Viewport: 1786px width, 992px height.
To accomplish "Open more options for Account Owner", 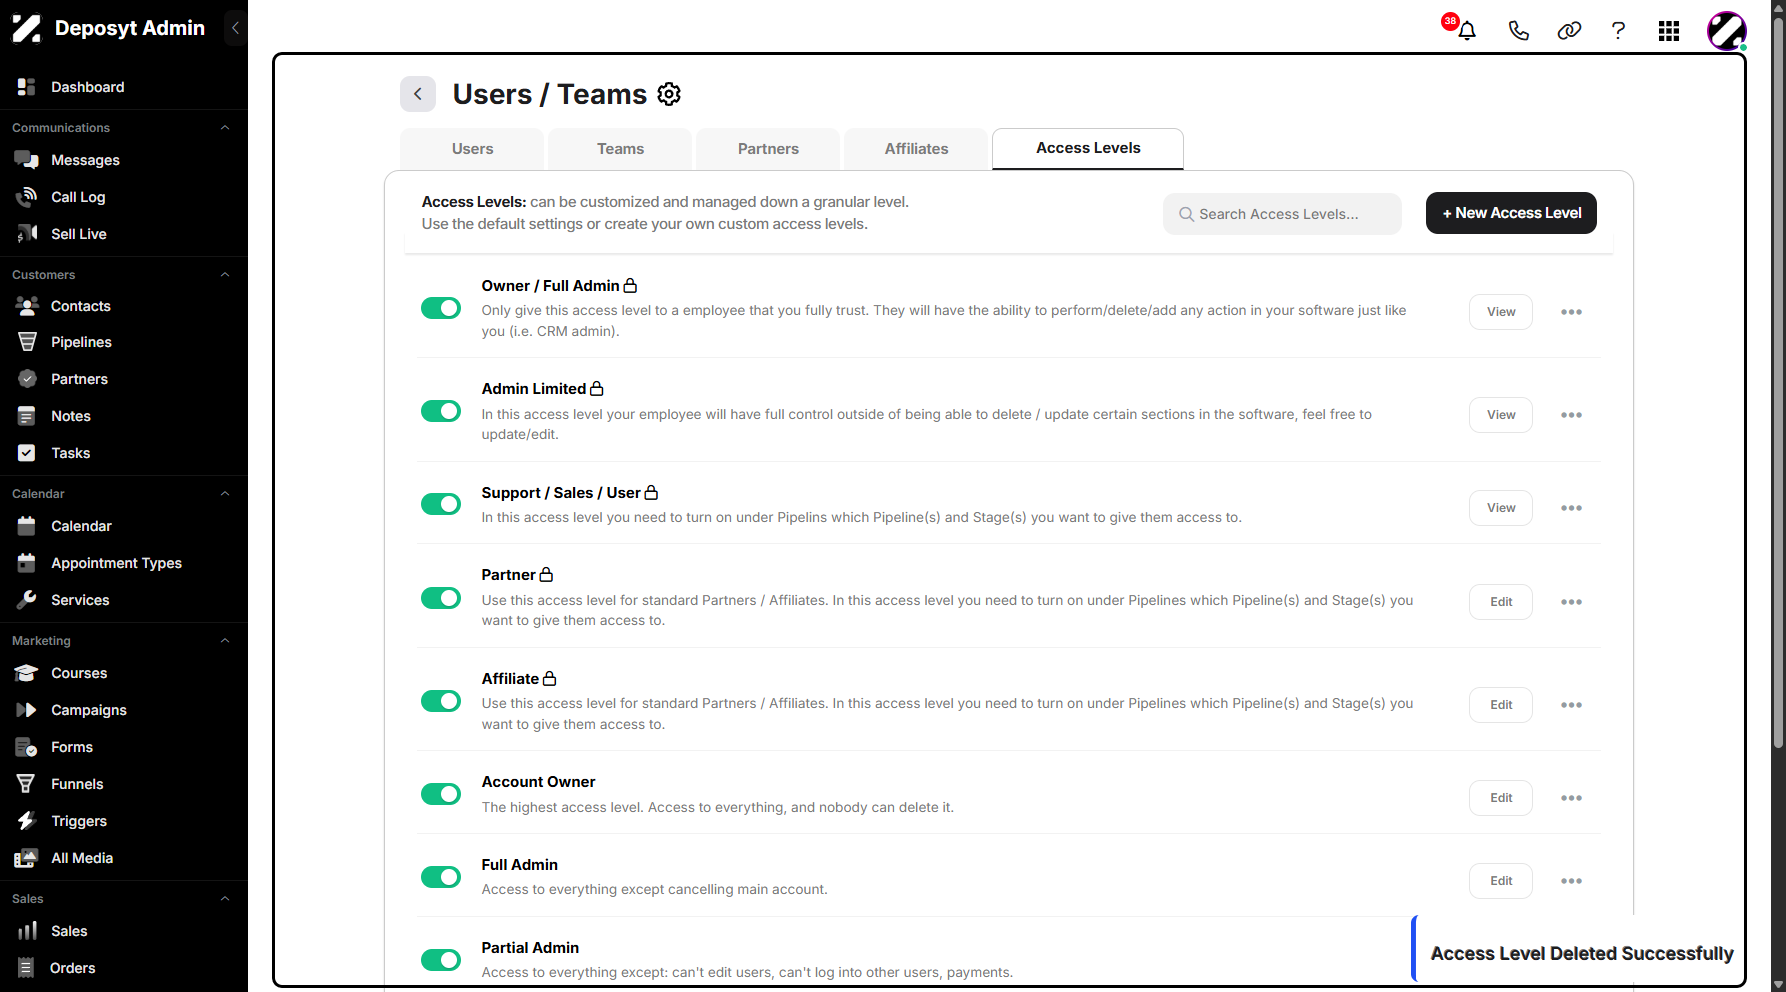I will coord(1571,798).
